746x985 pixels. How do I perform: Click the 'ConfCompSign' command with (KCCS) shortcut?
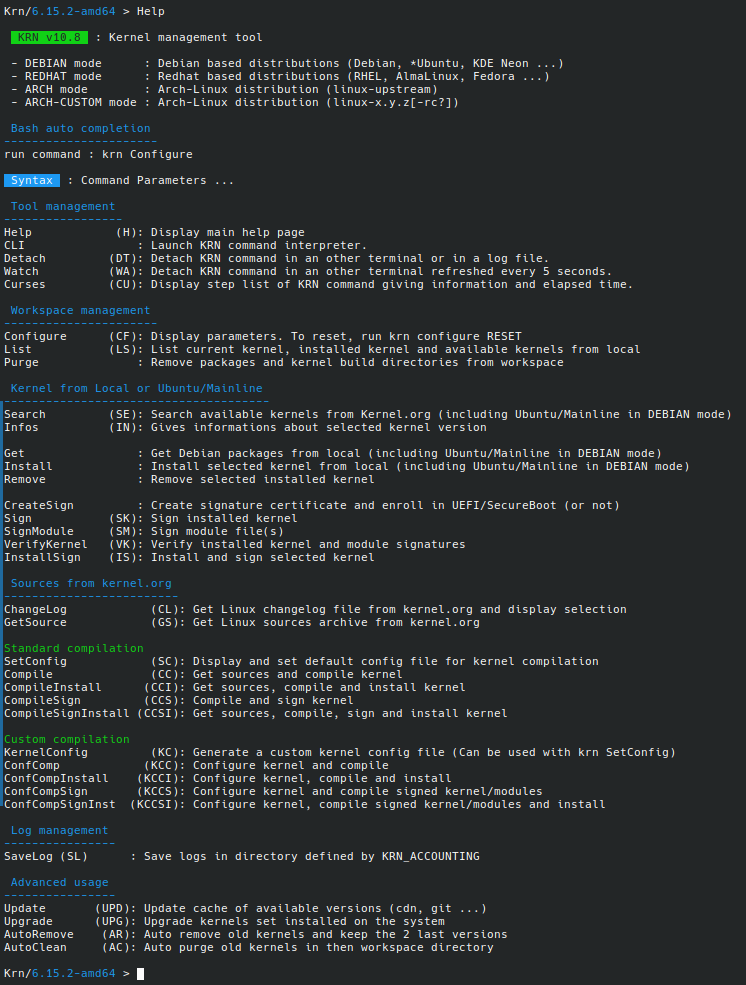[46, 792]
